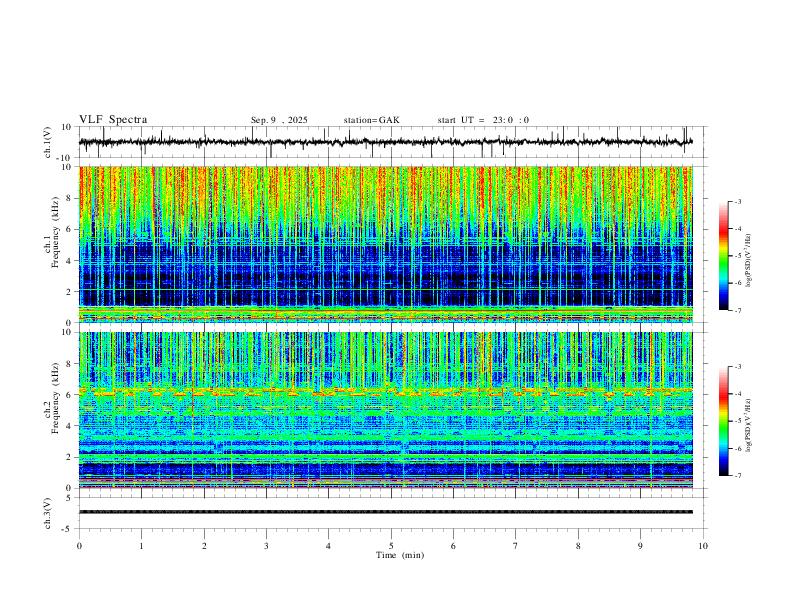Click the ch.1 waveform trace plot

click(x=392, y=142)
